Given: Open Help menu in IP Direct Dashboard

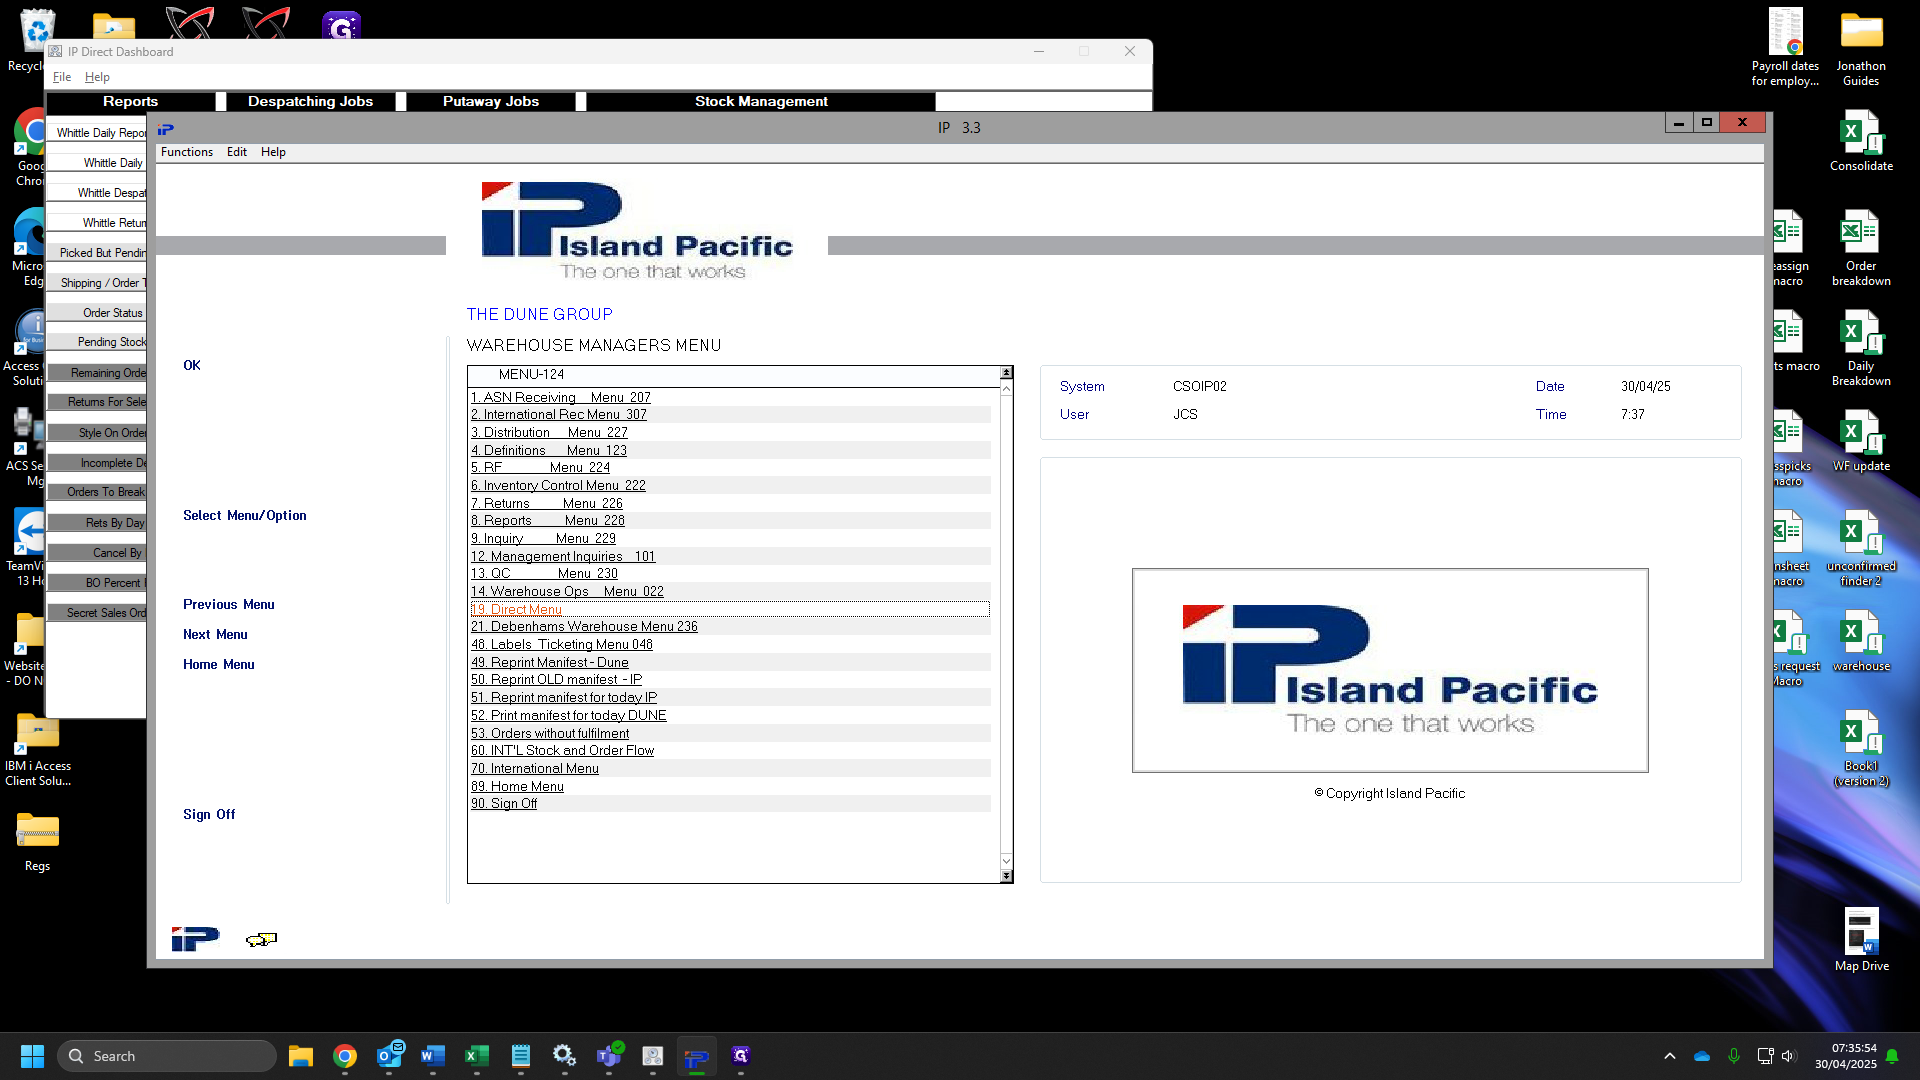Looking at the screenshot, I should [x=97, y=77].
